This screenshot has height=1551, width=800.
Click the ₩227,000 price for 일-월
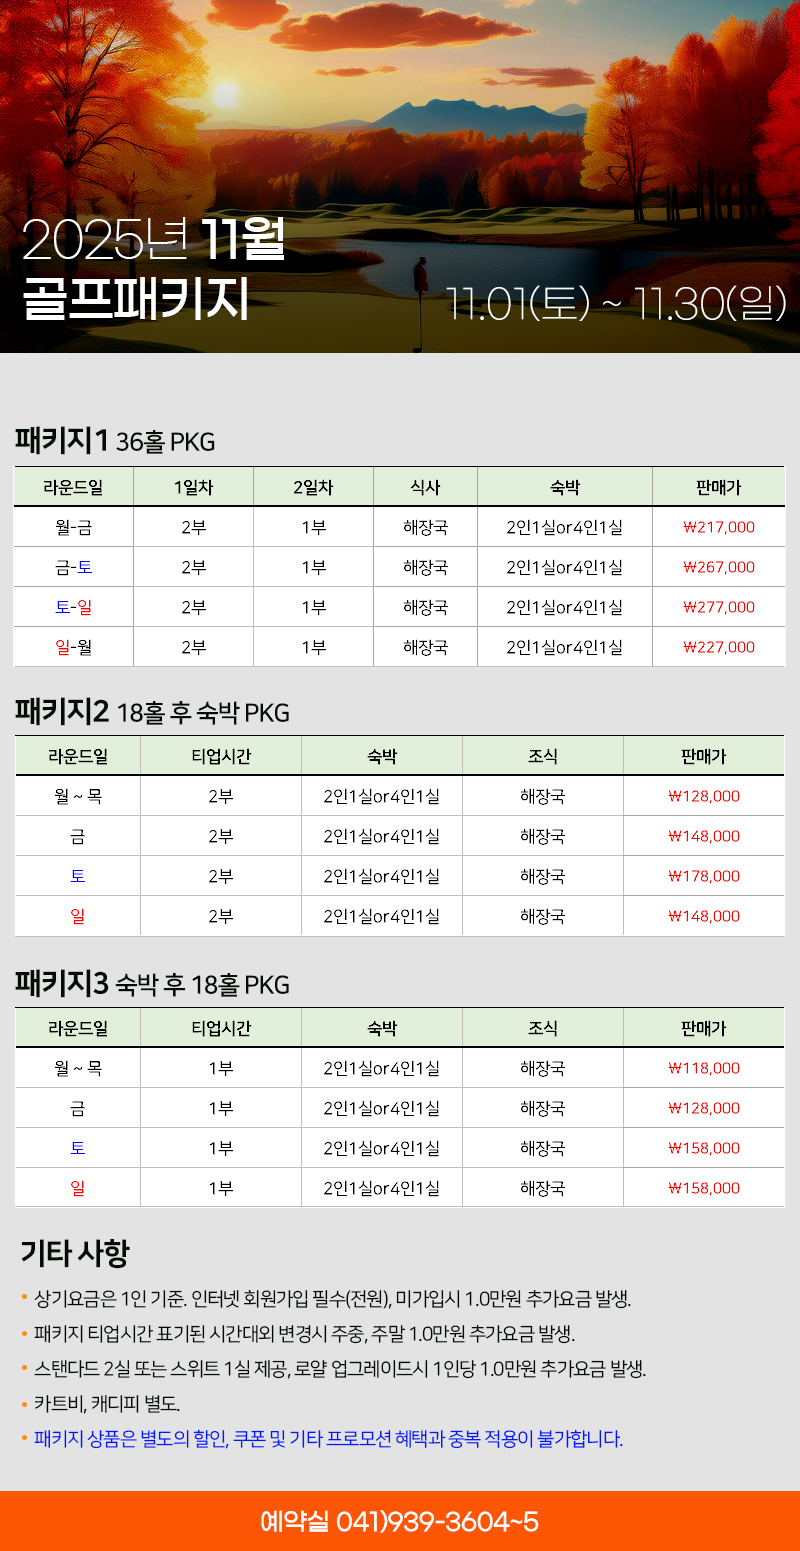[718, 647]
